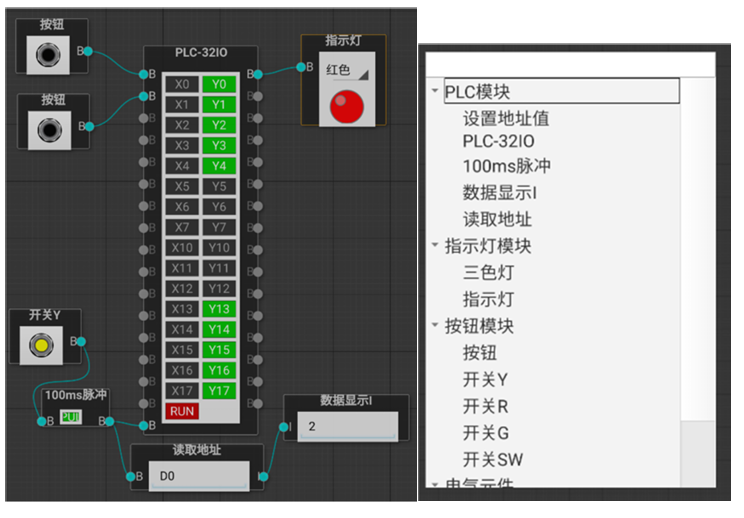Collapse the 指示灯模块 tree group
The image size is (744, 518).
tap(435, 245)
